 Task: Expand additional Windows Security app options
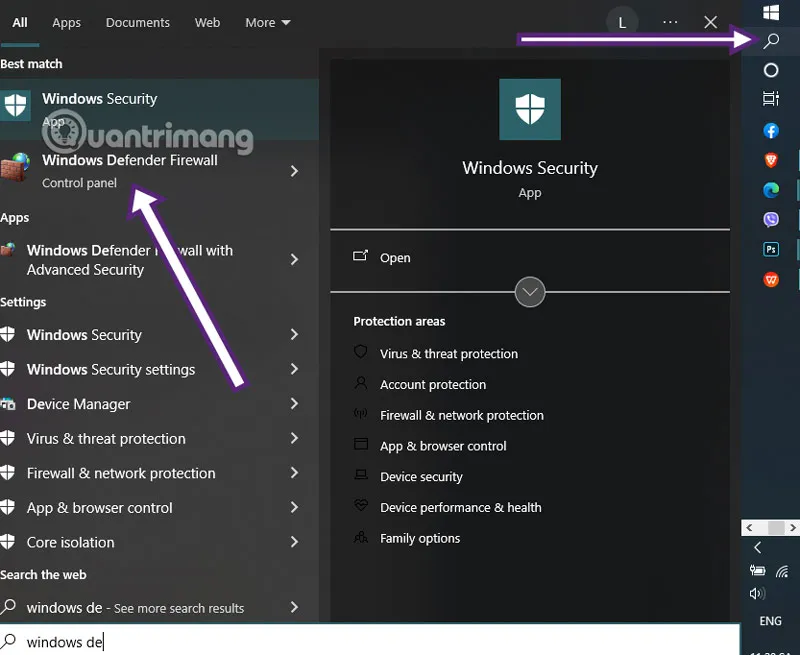[x=529, y=292]
